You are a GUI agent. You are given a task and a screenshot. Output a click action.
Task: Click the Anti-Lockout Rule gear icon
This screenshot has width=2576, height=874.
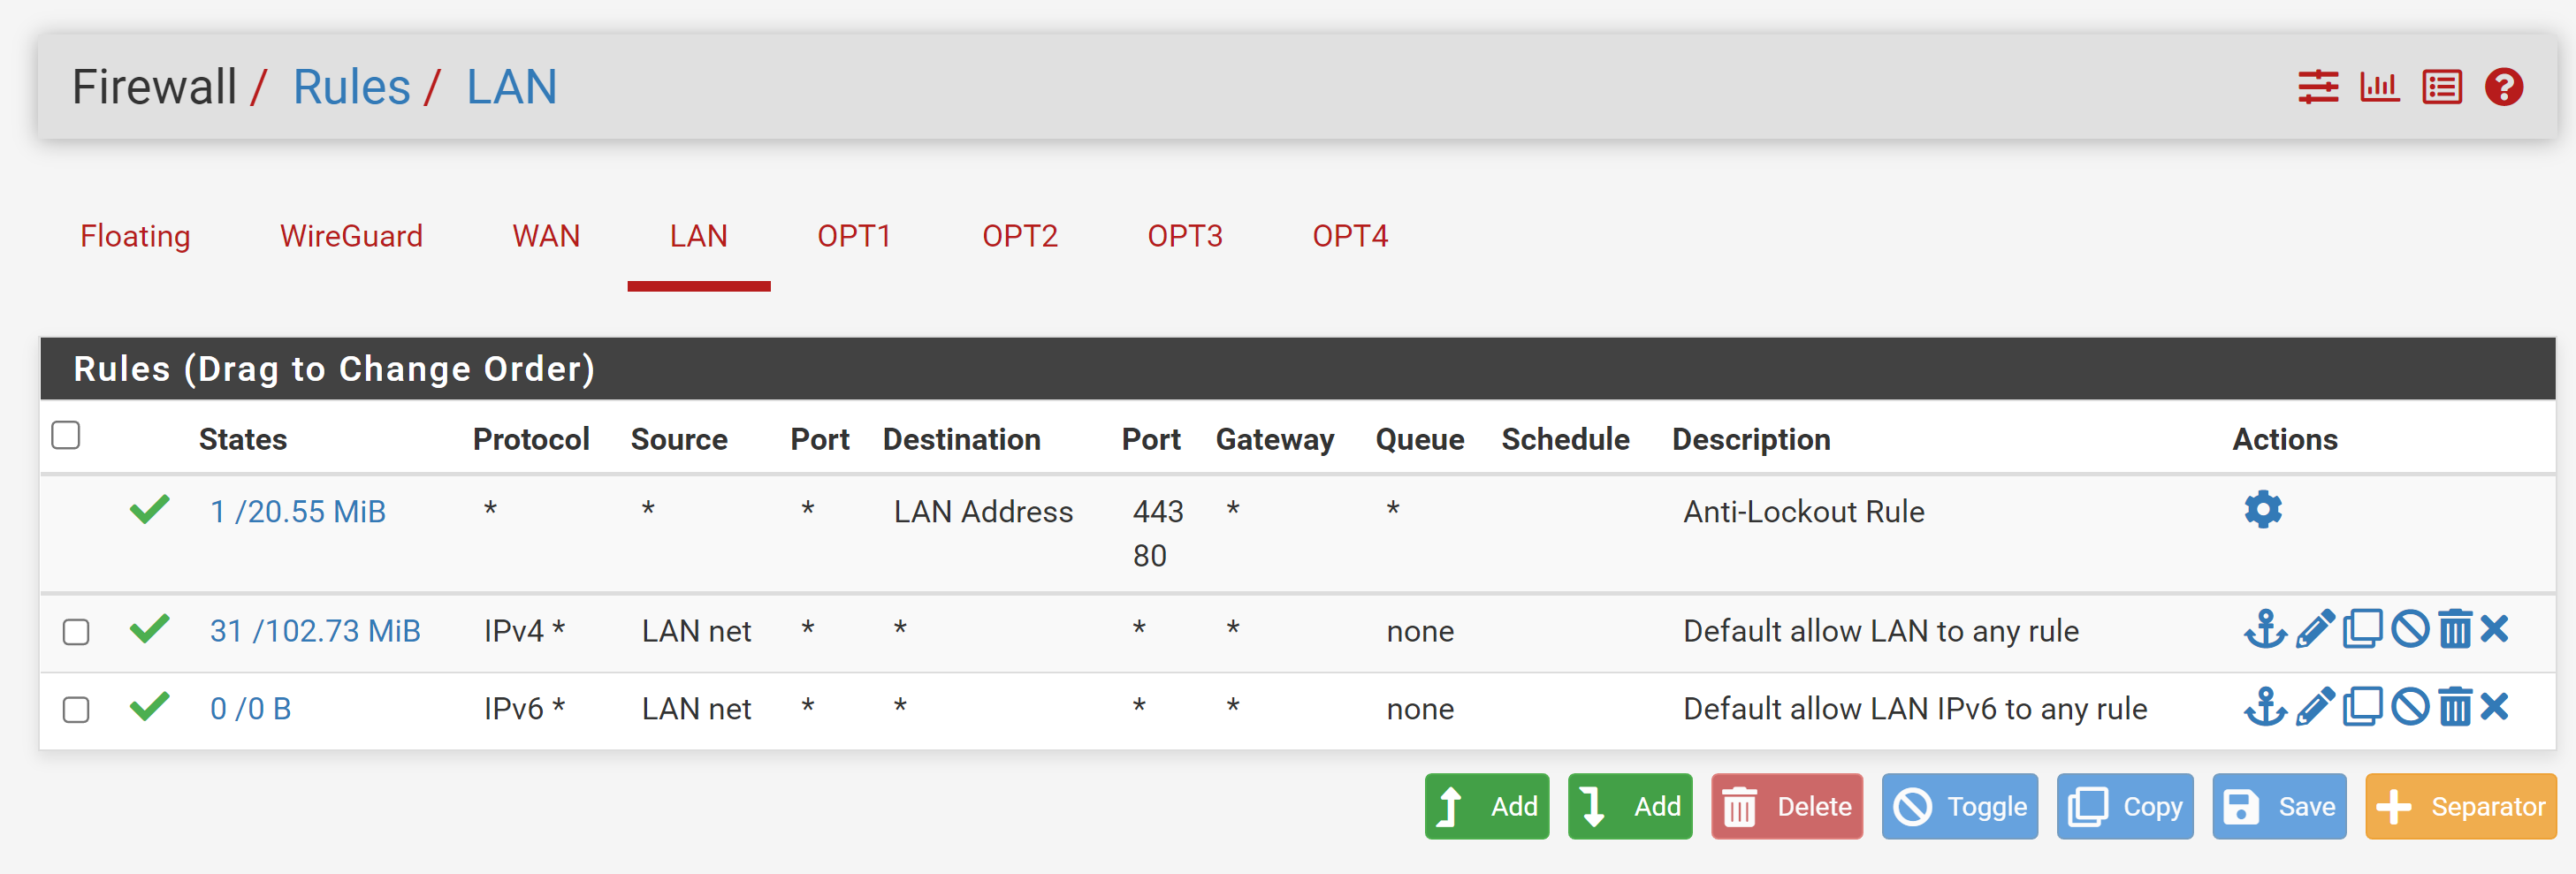pos(2263,509)
